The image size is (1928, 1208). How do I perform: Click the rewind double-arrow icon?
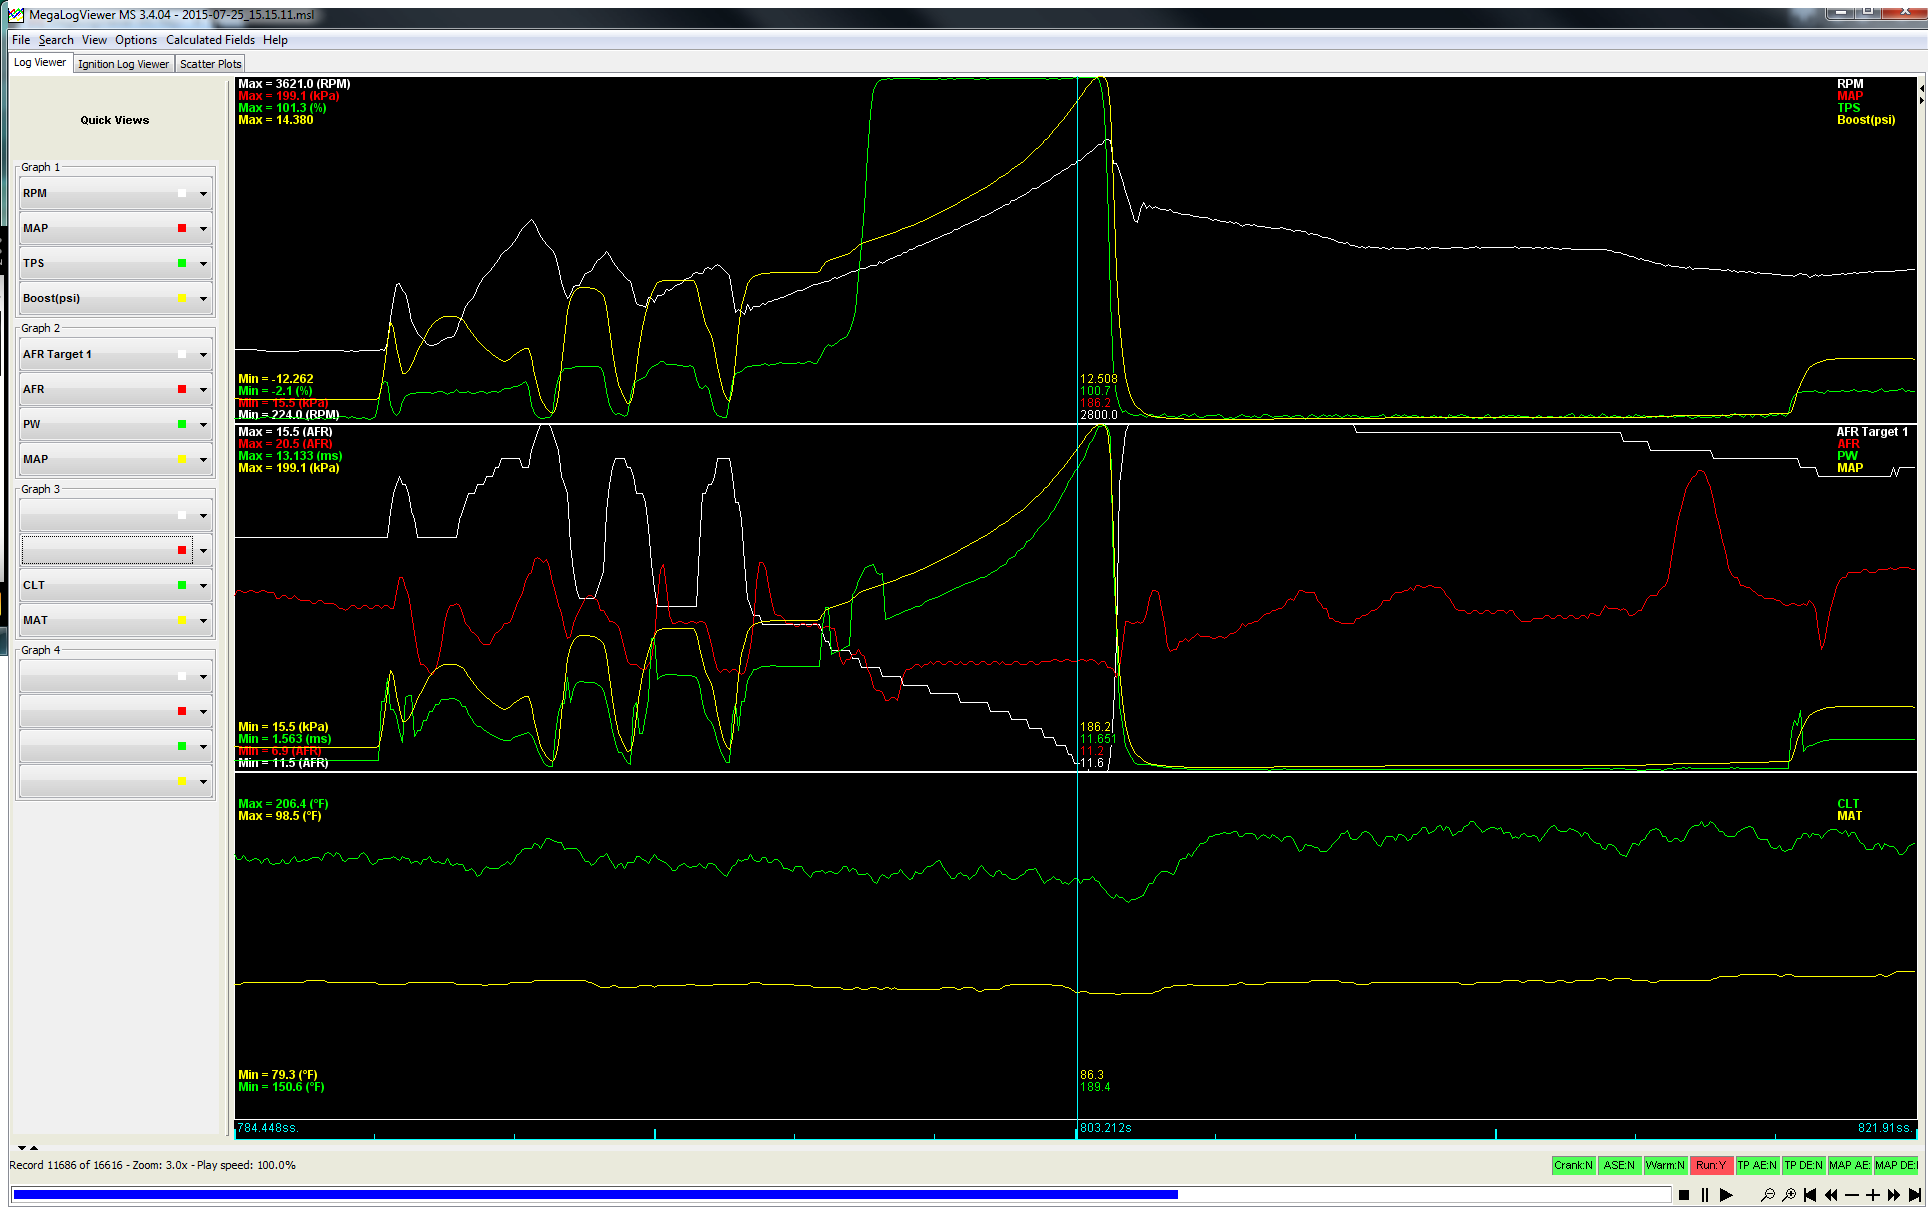click(1831, 1195)
